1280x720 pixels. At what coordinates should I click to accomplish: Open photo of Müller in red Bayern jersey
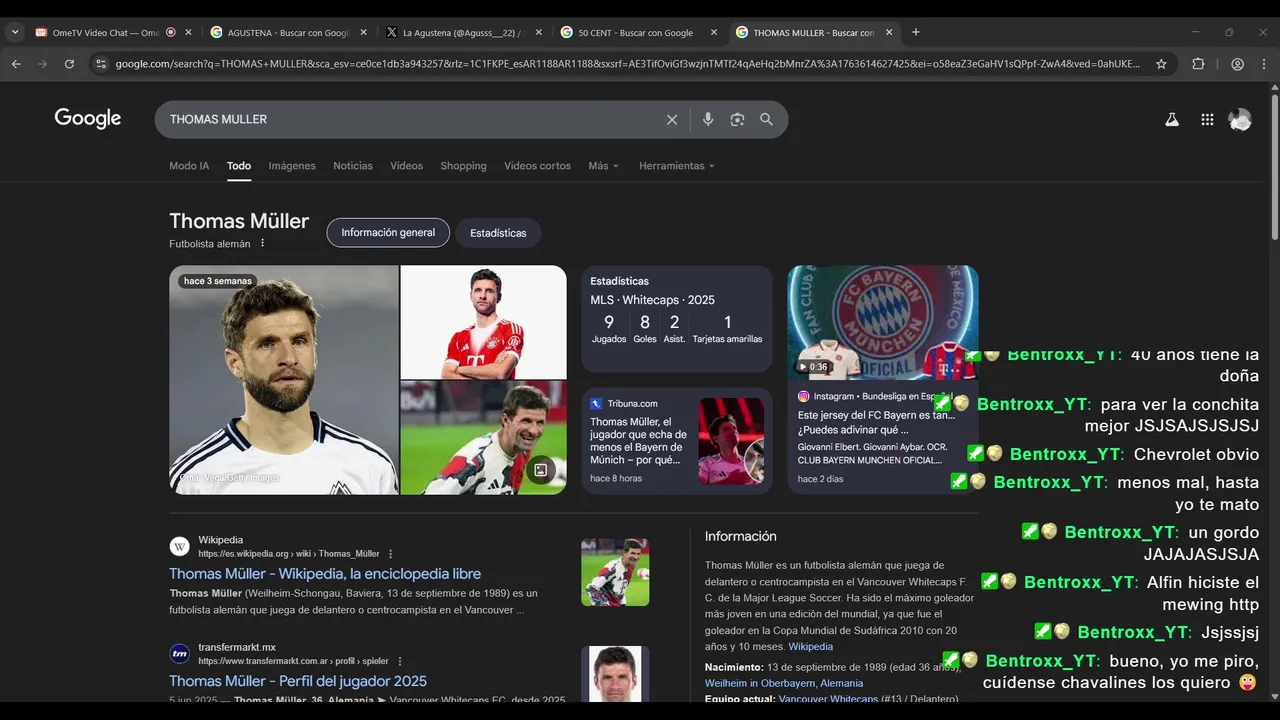pos(483,321)
